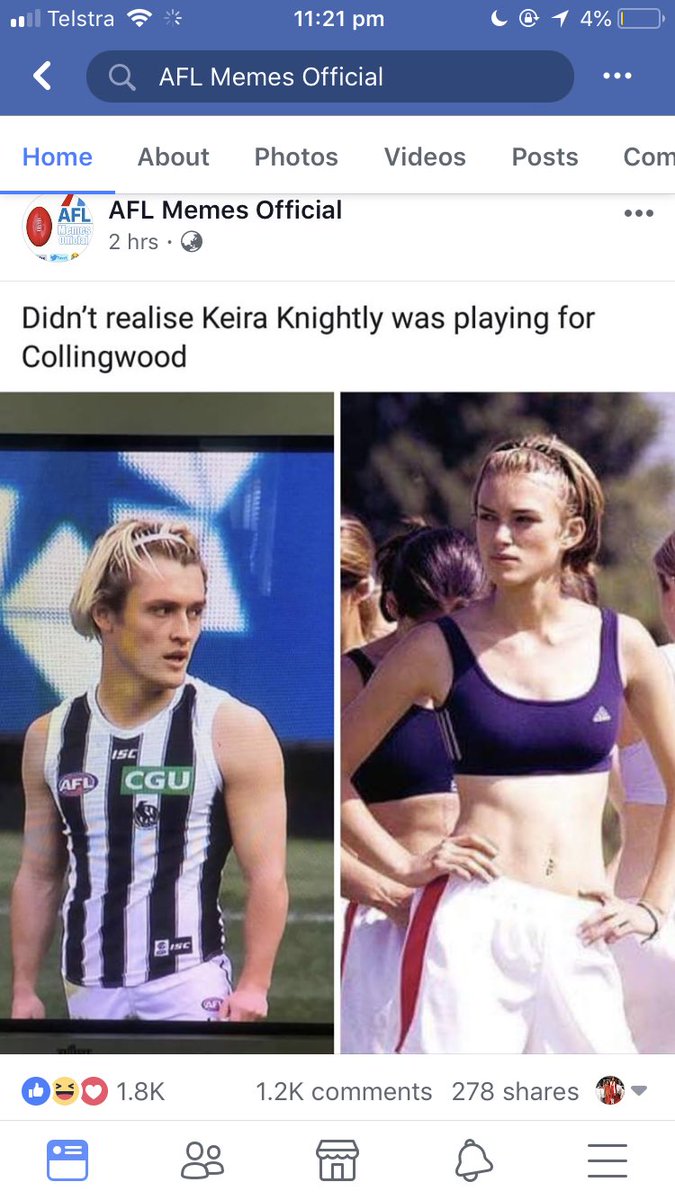Open the Friends icon in bottom bar

[x=203, y=1161]
